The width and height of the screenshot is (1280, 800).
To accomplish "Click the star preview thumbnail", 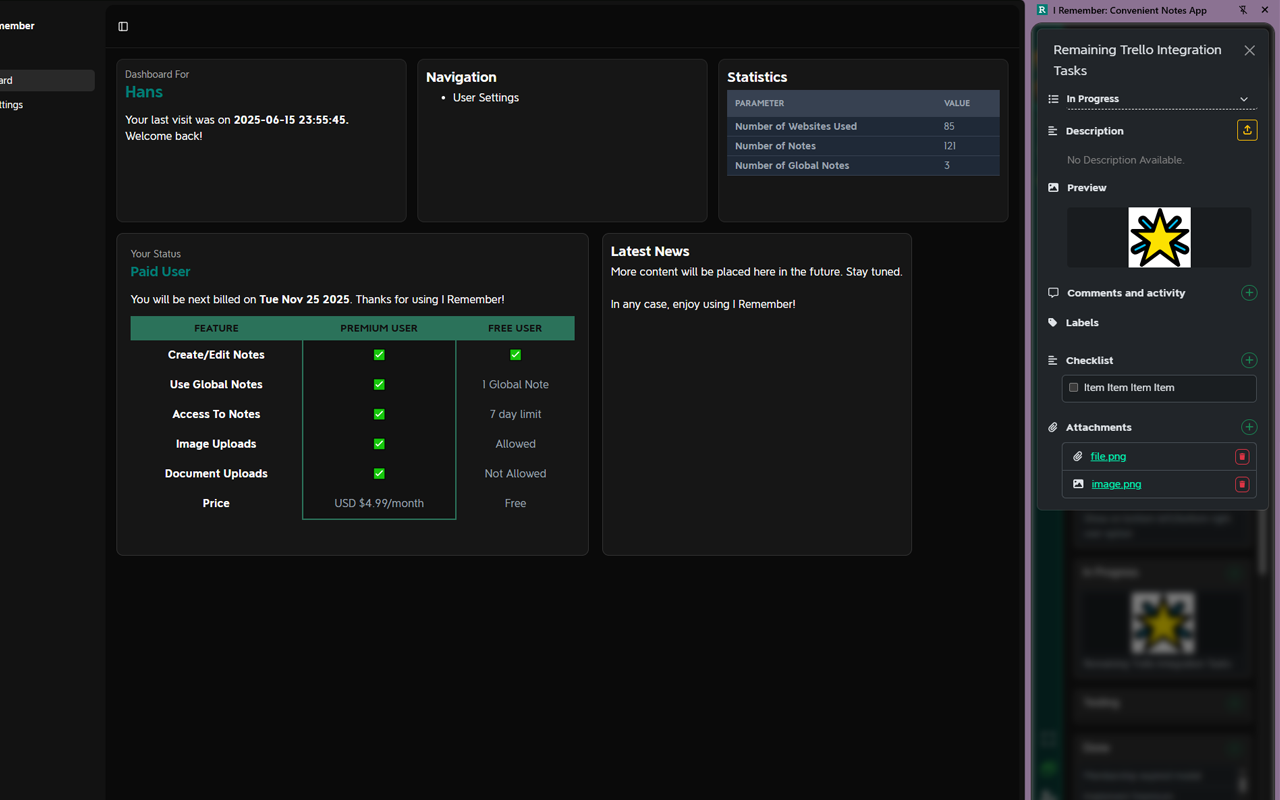I will pos(1160,237).
